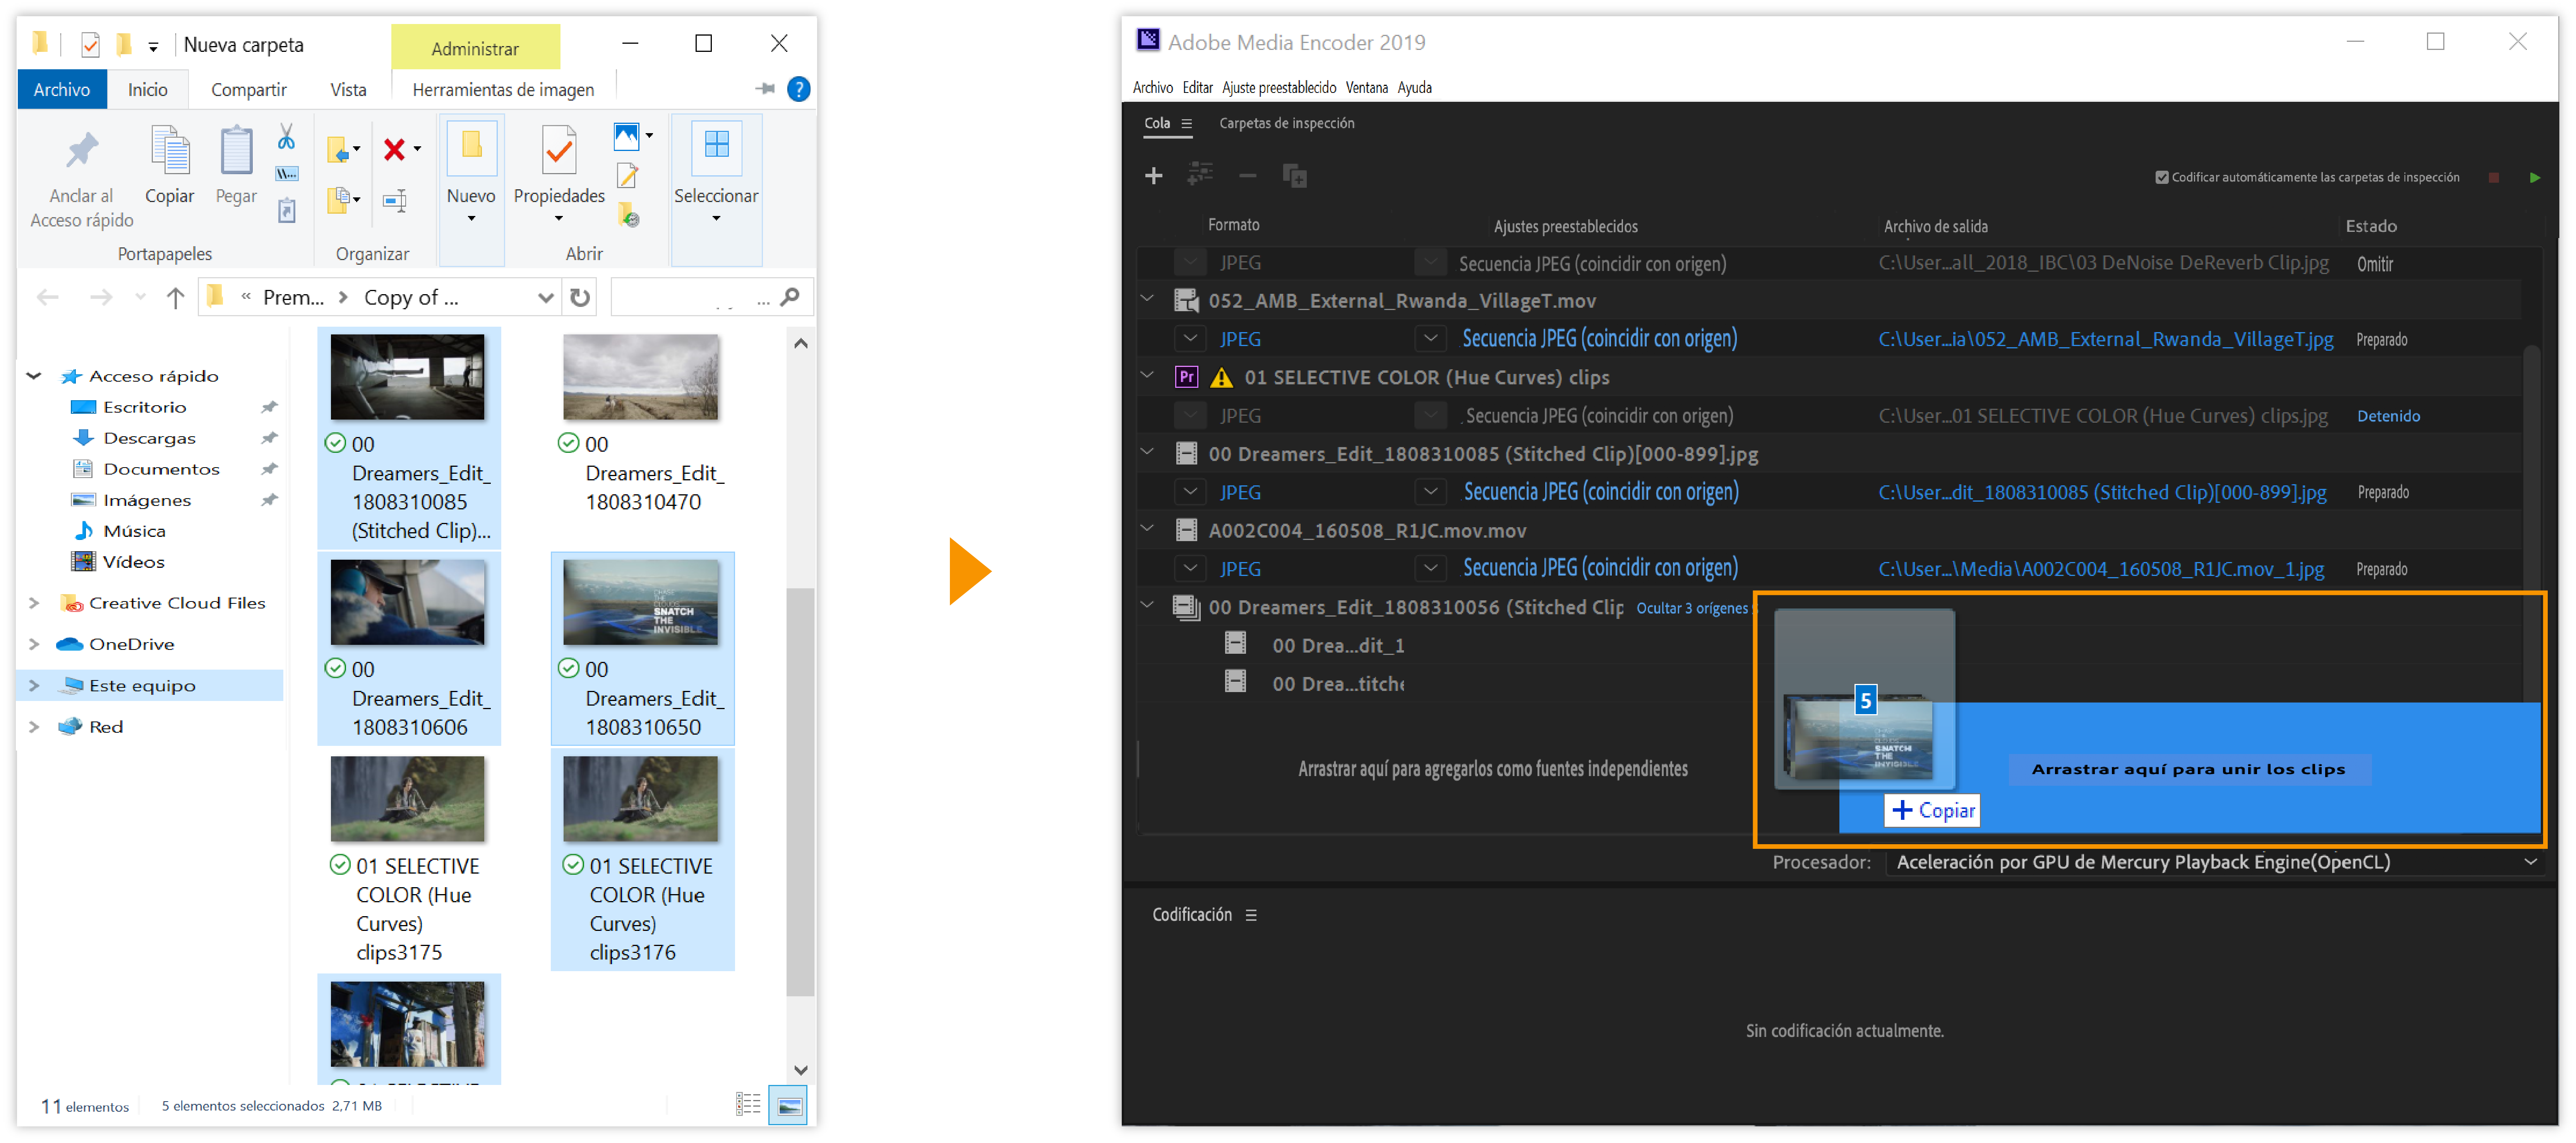Click the Add Source plus icon
This screenshot has height=1143, width=2576.
coord(1153,176)
